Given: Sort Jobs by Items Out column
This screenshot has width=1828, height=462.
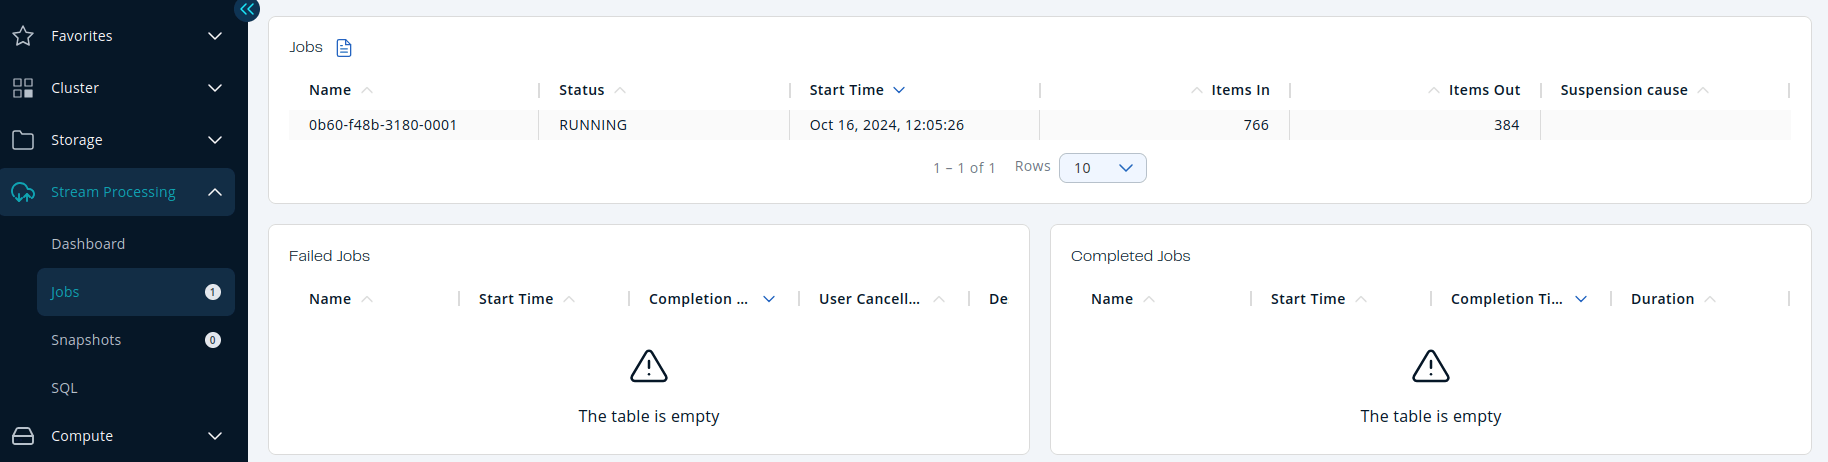Looking at the screenshot, I should coord(1434,90).
